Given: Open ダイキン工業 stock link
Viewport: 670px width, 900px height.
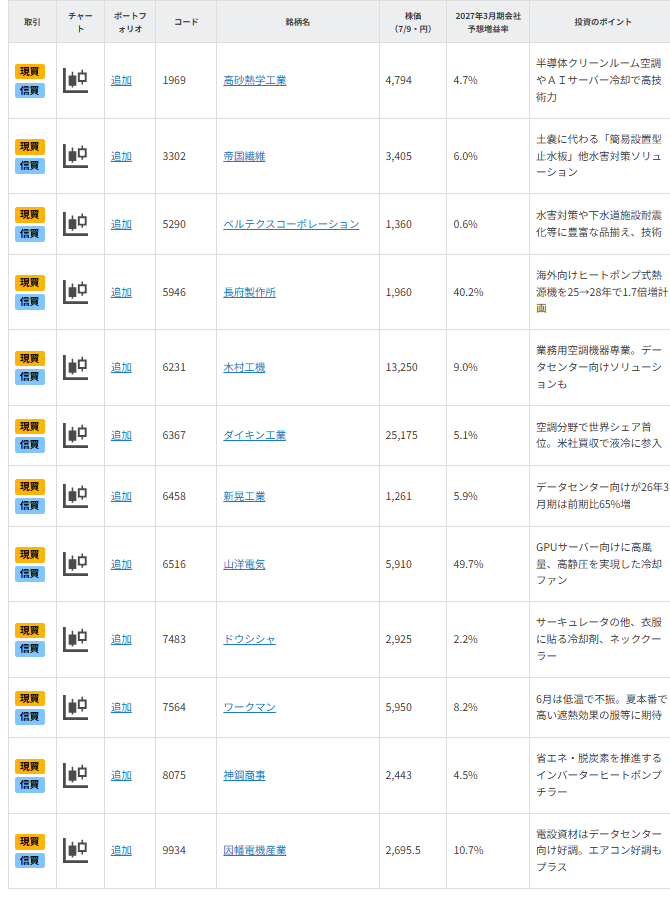Looking at the screenshot, I should point(254,436).
